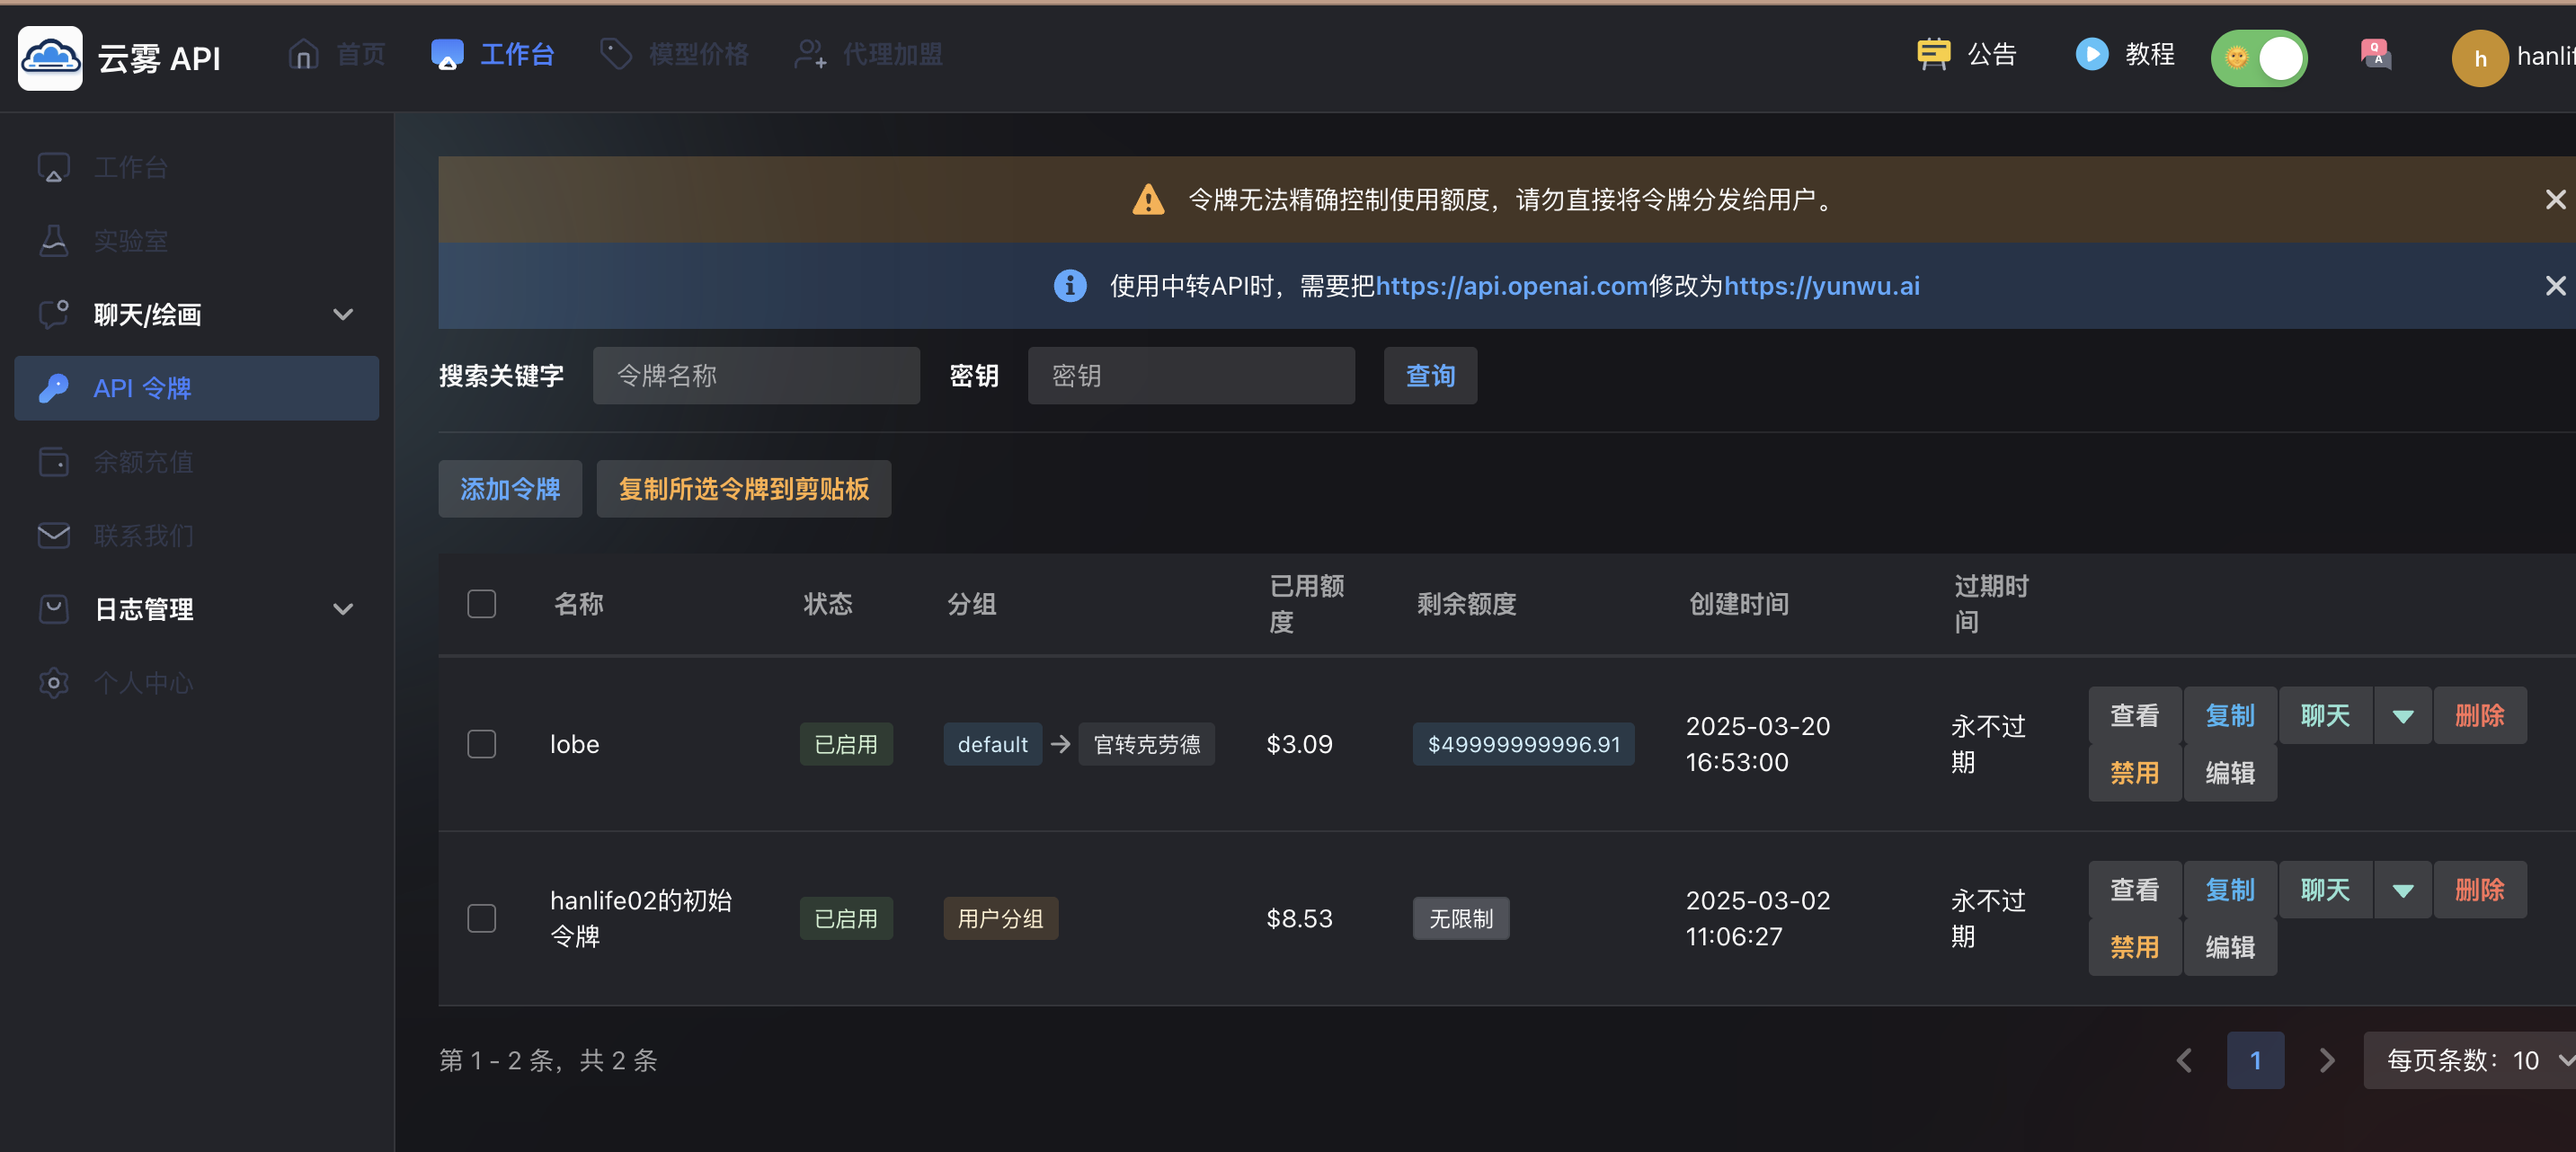The width and height of the screenshot is (2576, 1152).
Task: Expand the 聊天/绘画 sidebar section
Action: pos(342,315)
